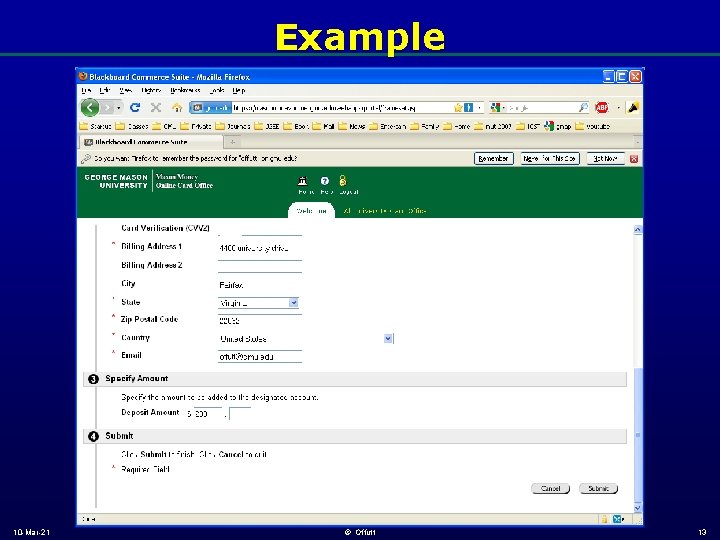The image size is (720, 540).
Task: Click the vertical scrollbar thumb
Action: pyautogui.click(x=638, y=434)
